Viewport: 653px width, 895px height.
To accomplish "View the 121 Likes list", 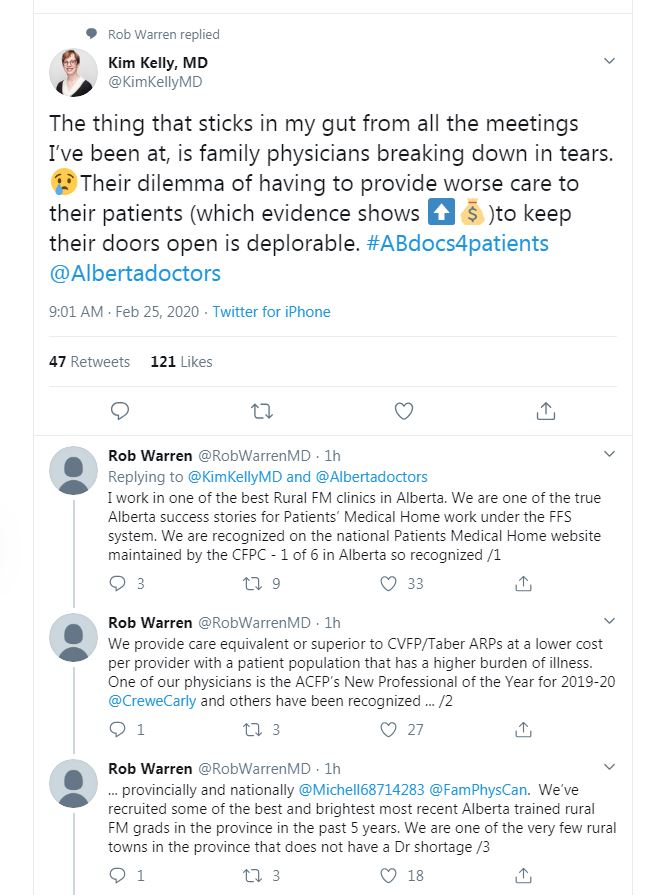I will pos(181,362).
